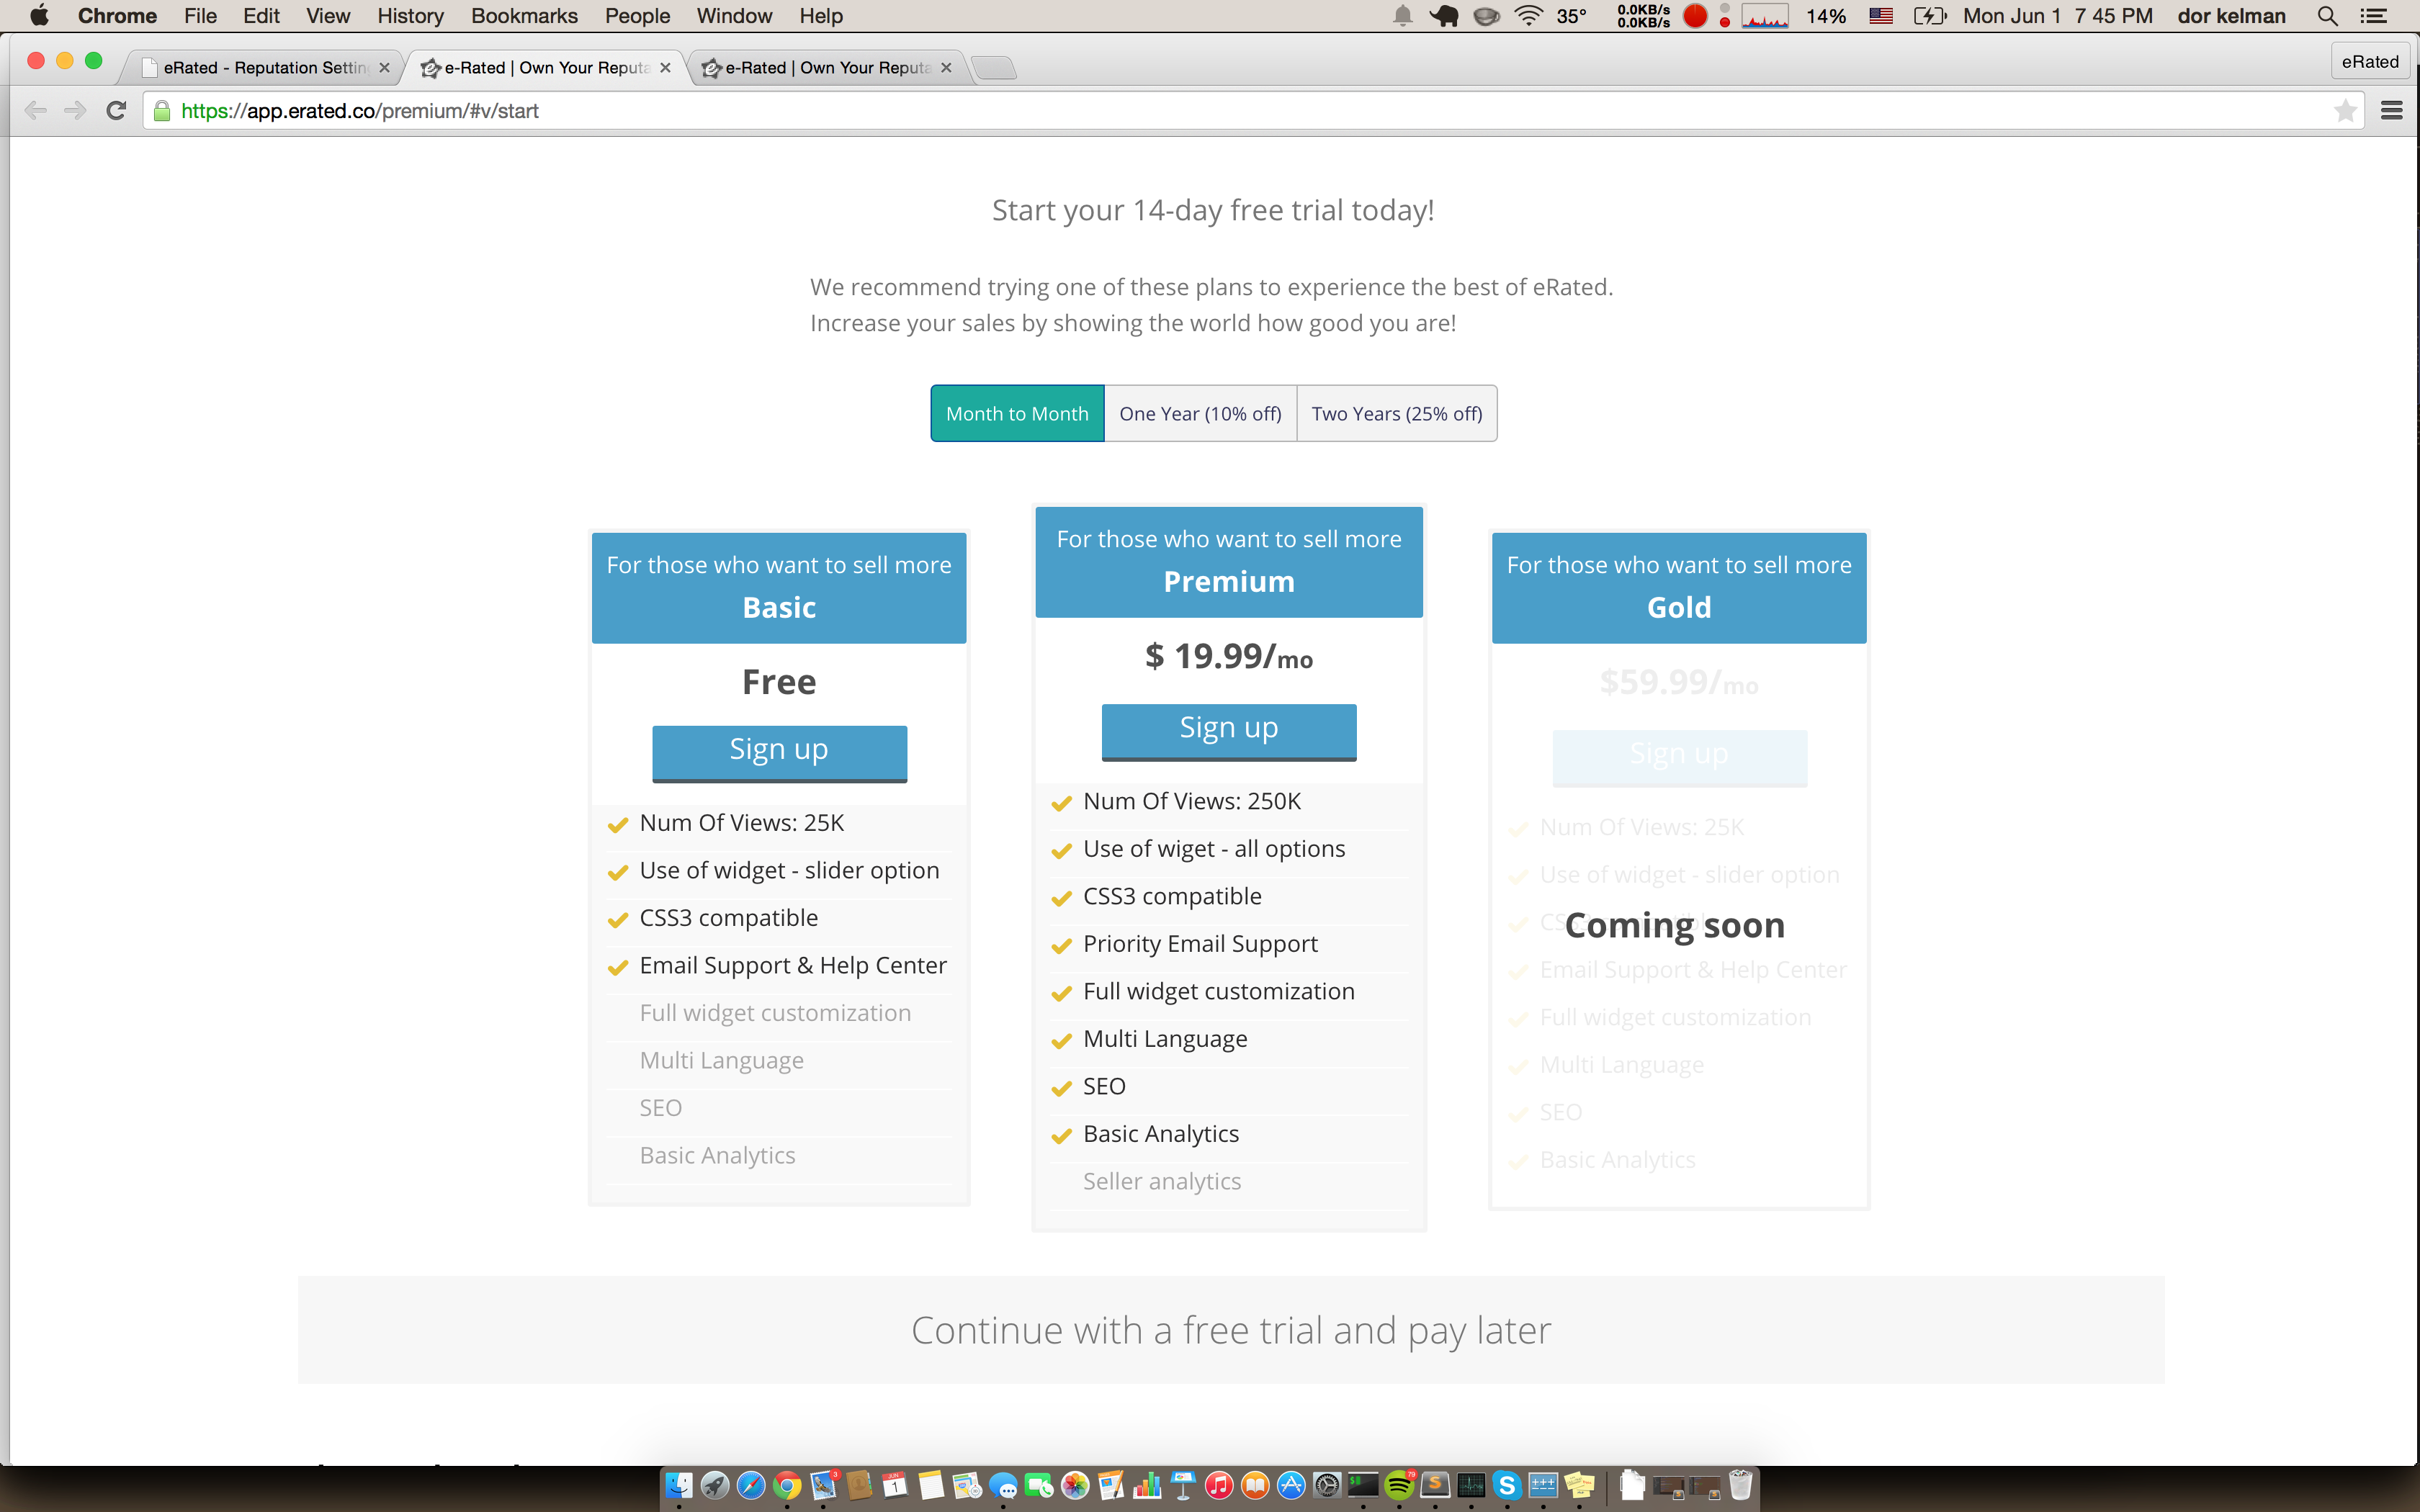Click the notification bell in menu bar
The image size is (2420, 1512).
tap(1403, 16)
